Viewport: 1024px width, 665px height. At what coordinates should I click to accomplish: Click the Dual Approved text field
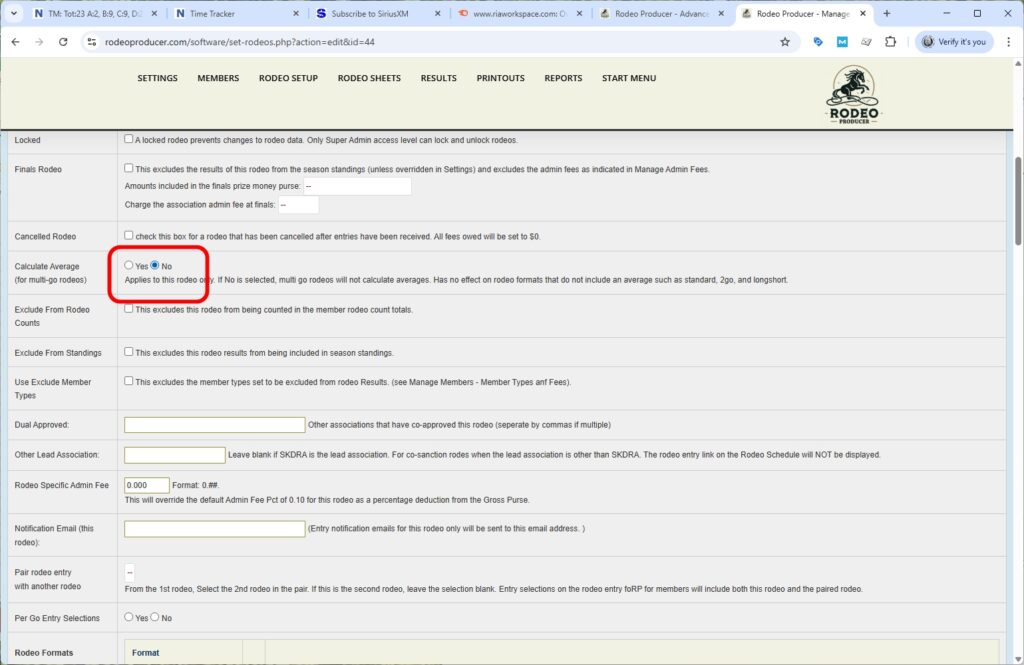tap(214, 425)
